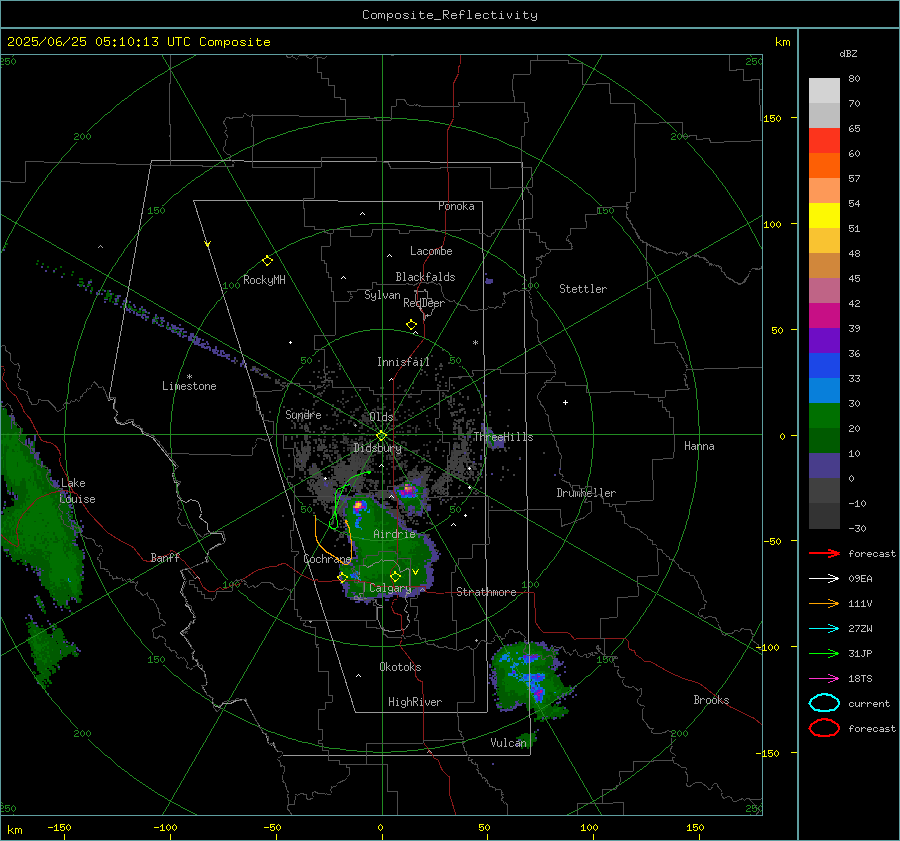The image size is (900, 841).
Task: Click the magenta 18TS arrow icon
Action: tap(824, 679)
